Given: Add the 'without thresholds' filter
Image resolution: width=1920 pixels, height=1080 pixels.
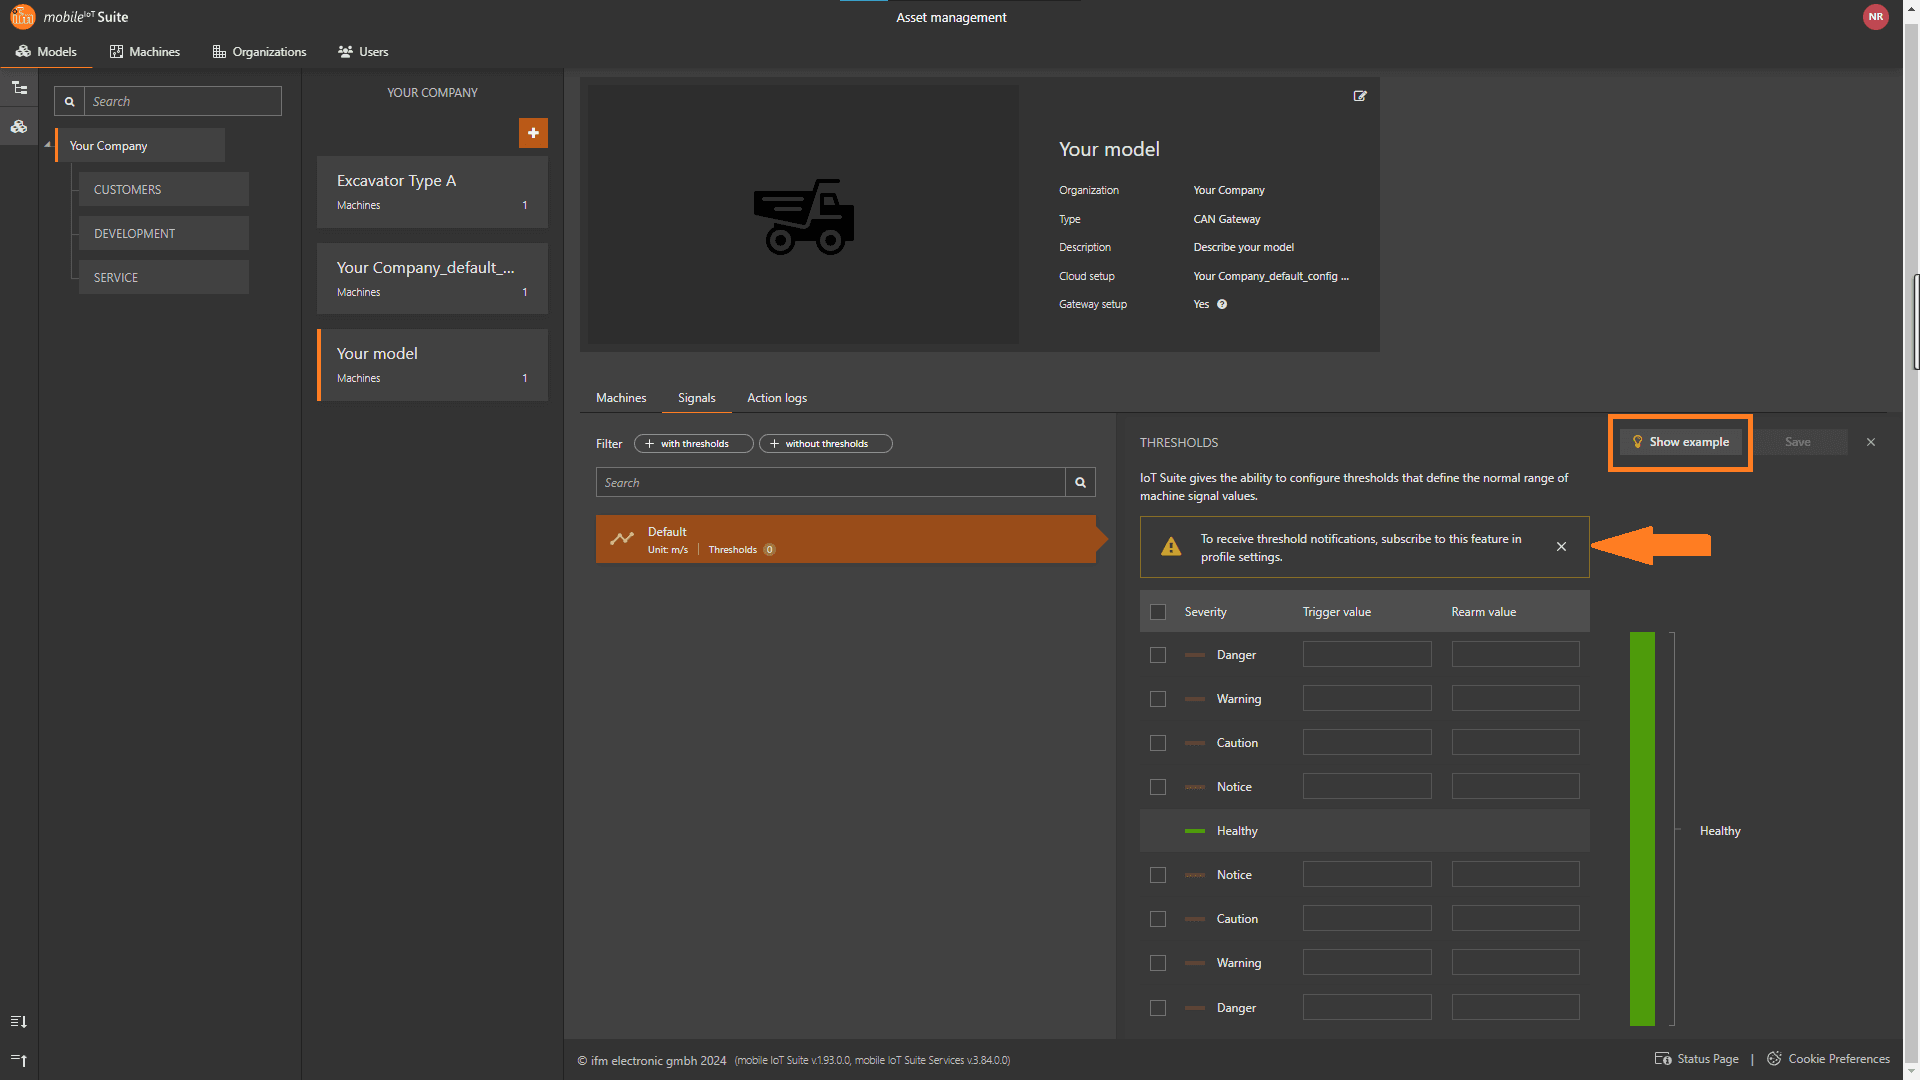Looking at the screenshot, I should pyautogui.click(x=825, y=444).
